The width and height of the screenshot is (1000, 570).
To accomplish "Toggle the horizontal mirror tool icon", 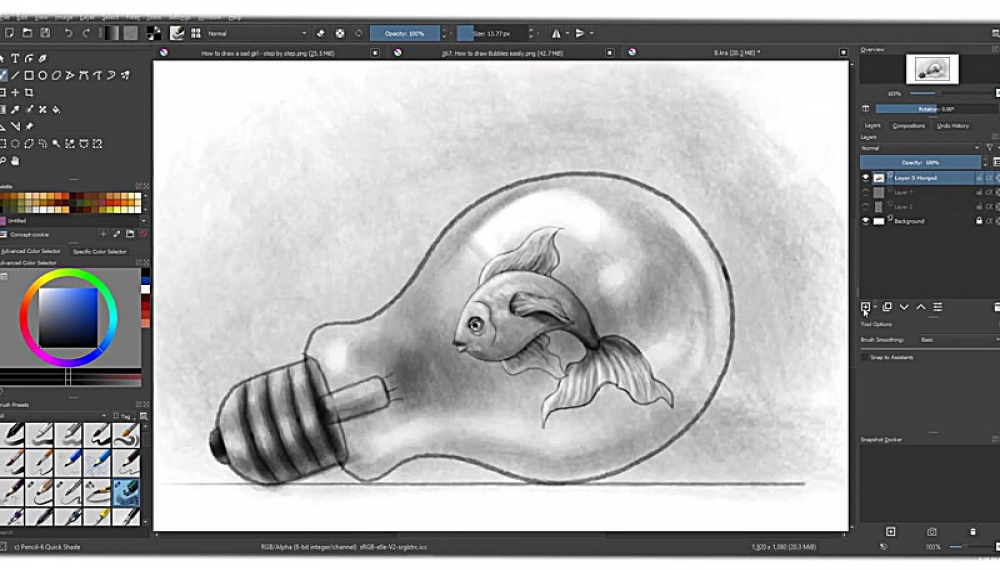I will pyautogui.click(x=556, y=33).
